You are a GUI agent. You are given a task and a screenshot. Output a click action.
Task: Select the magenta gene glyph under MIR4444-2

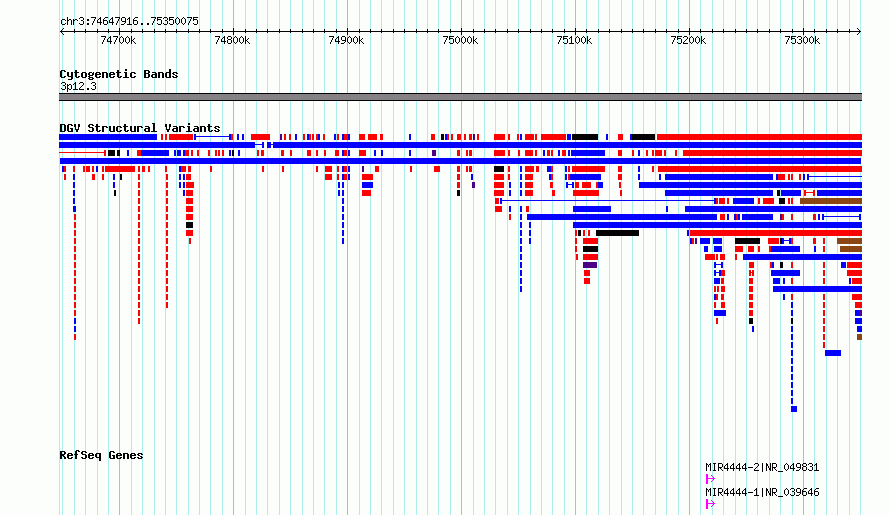tap(710, 479)
